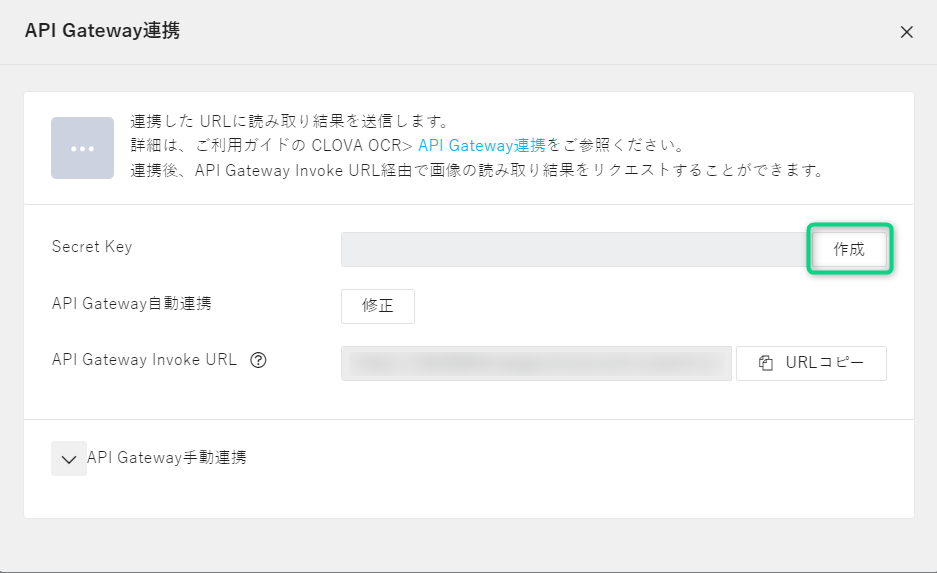
Task: Click the API Gateway Invoke URL label
Action: [144, 360]
